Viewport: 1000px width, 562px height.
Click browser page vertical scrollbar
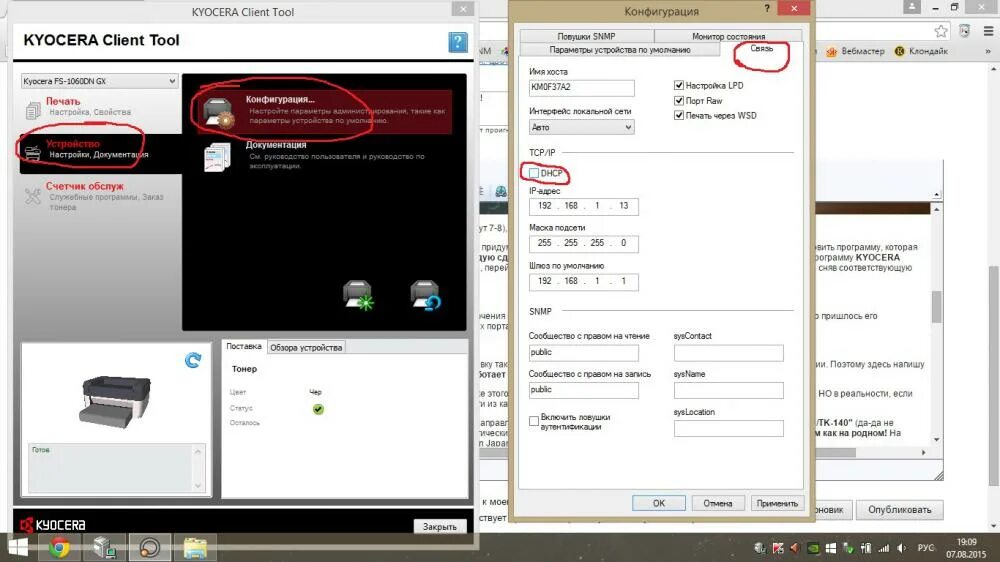(993, 375)
